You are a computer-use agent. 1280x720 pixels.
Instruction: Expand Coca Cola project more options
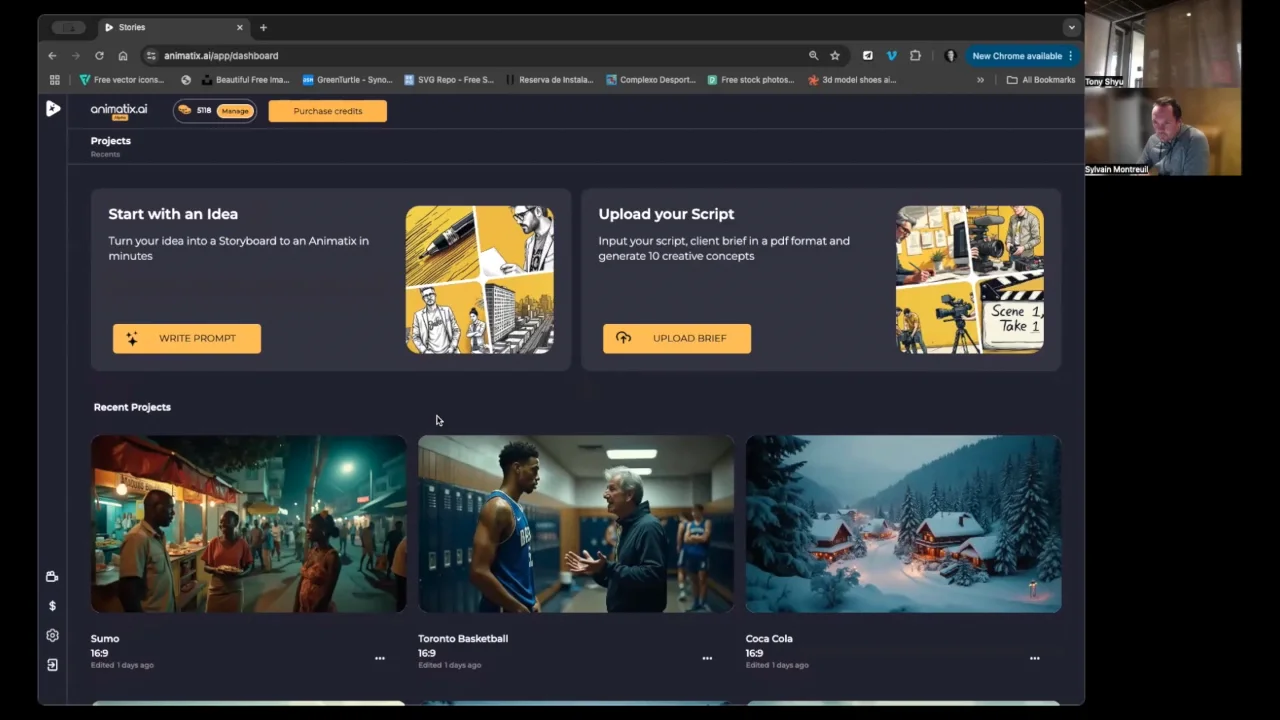coord(1034,658)
